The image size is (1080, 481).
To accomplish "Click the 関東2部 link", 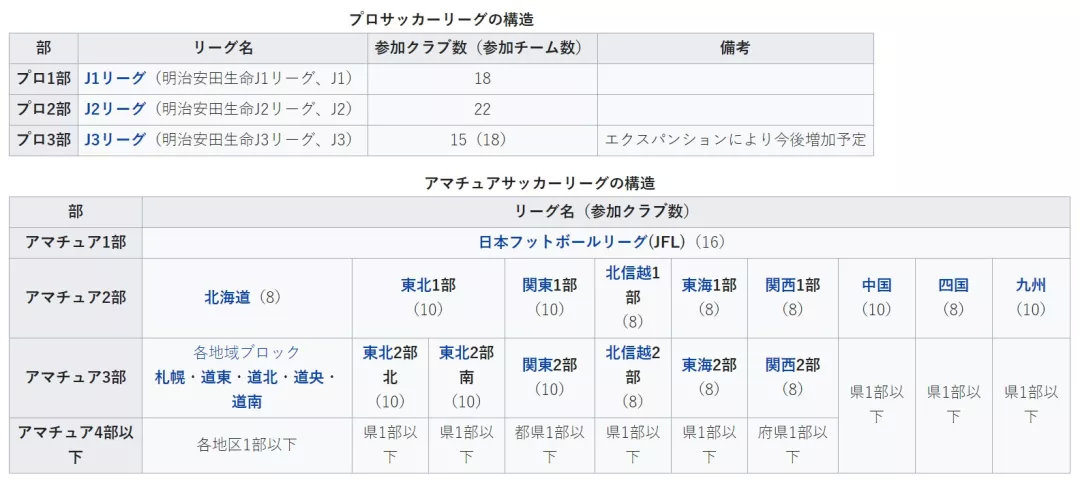I will point(549,365).
